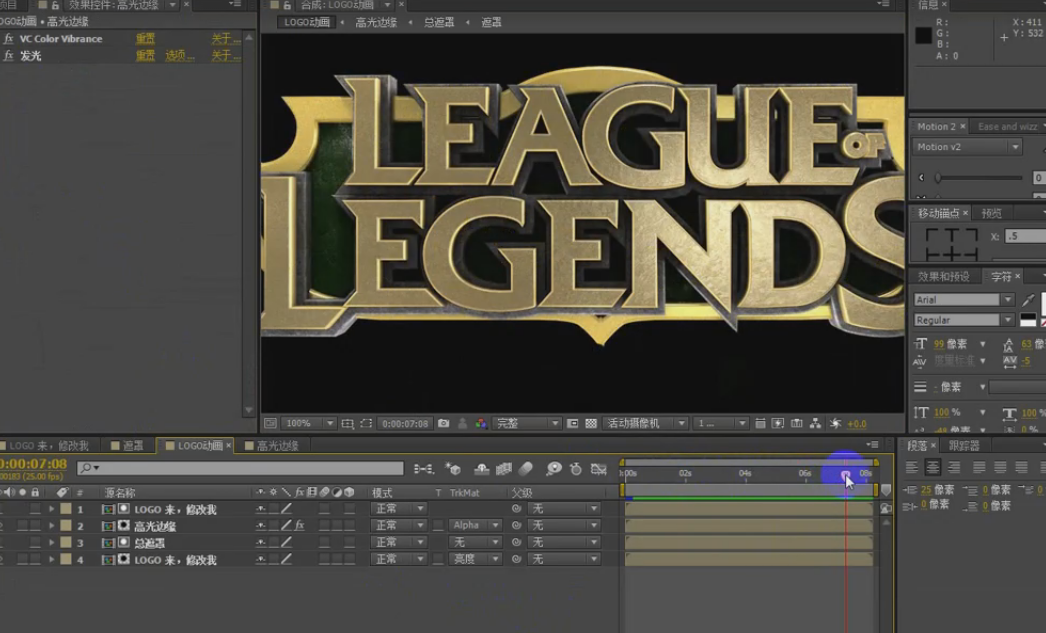This screenshot has width=1046, height=633.
Task: Open 活动摄像机 view dropdown
Action: pos(644,424)
